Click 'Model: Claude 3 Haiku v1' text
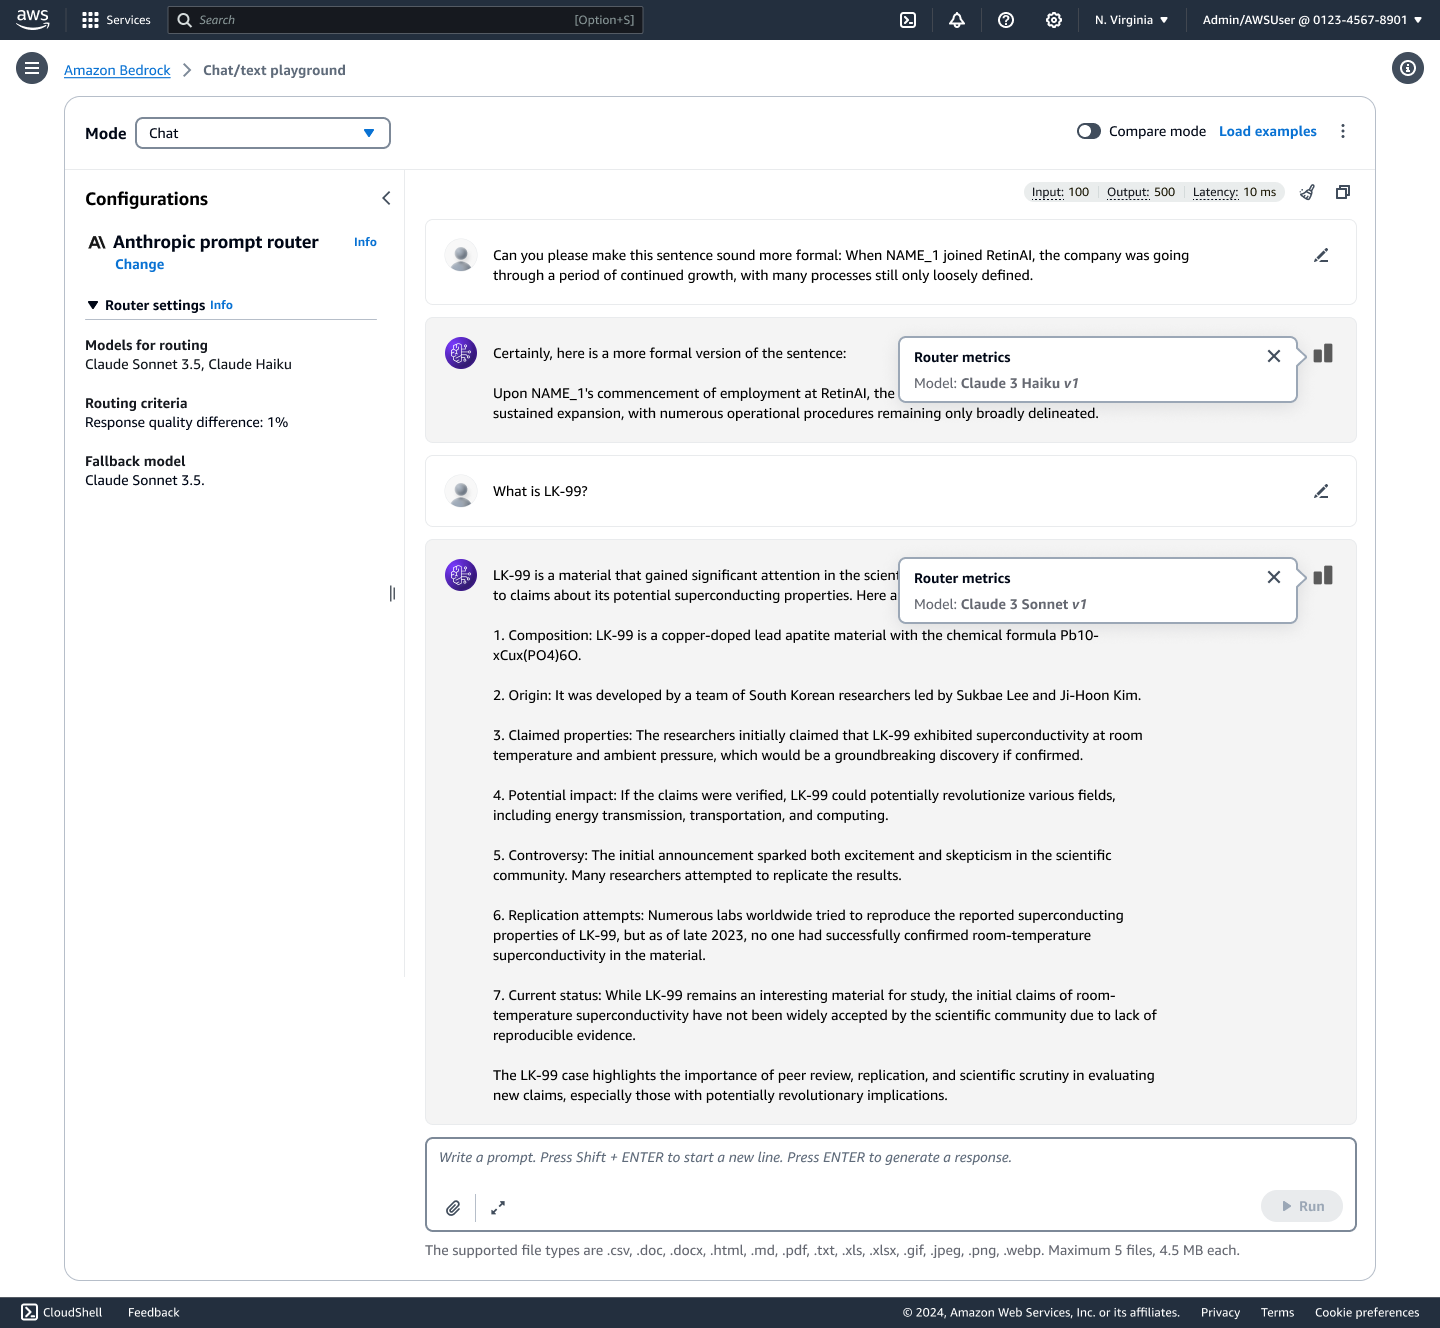This screenshot has width=1440, height=1328. pos(996,383)
